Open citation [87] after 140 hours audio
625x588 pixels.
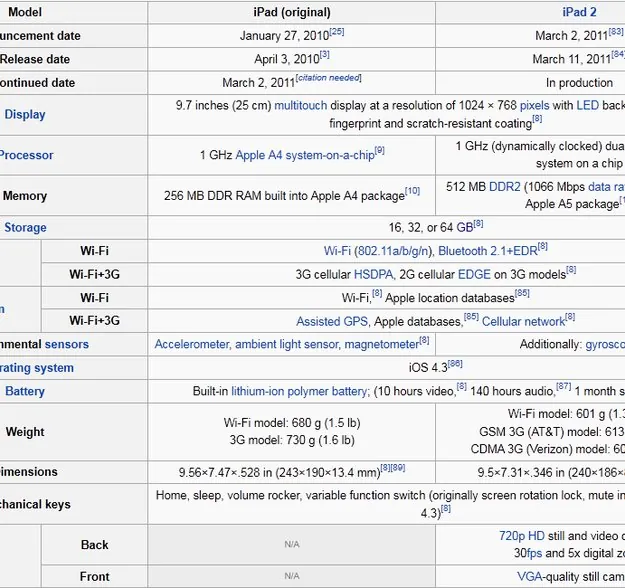[564, 387]
